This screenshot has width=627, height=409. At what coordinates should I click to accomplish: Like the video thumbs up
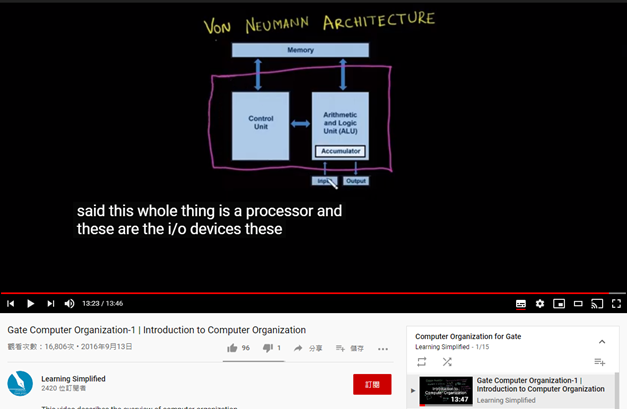[232, 348]
